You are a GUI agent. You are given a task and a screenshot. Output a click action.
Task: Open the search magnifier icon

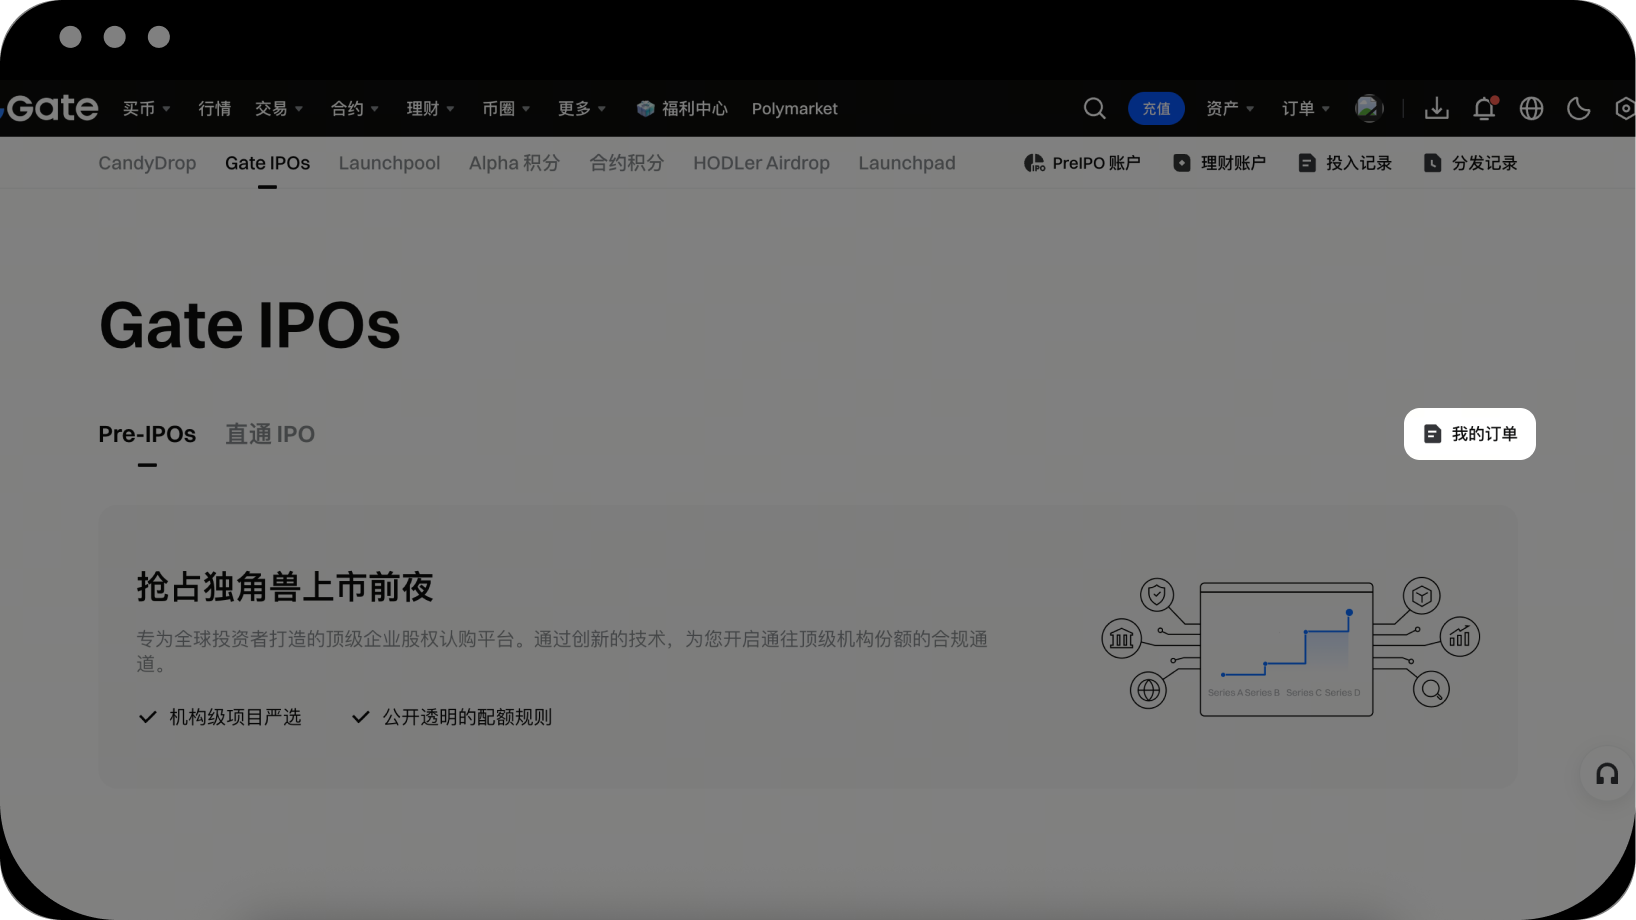(1095, 108)
